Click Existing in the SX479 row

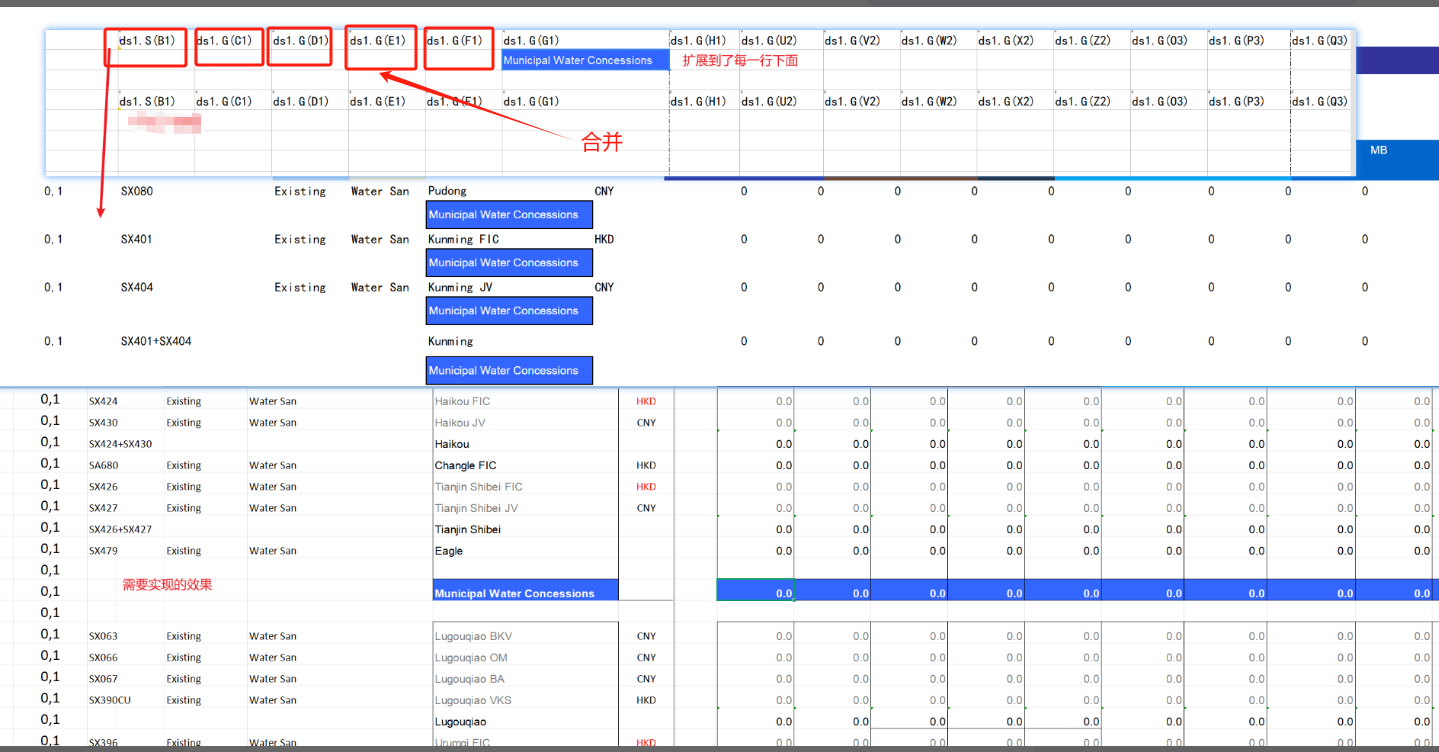(x=184, y=551)
